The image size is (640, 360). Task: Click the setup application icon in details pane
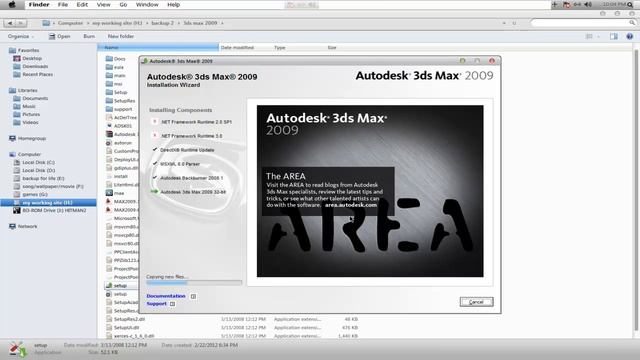pyautogui.click(x=17, y=349)
